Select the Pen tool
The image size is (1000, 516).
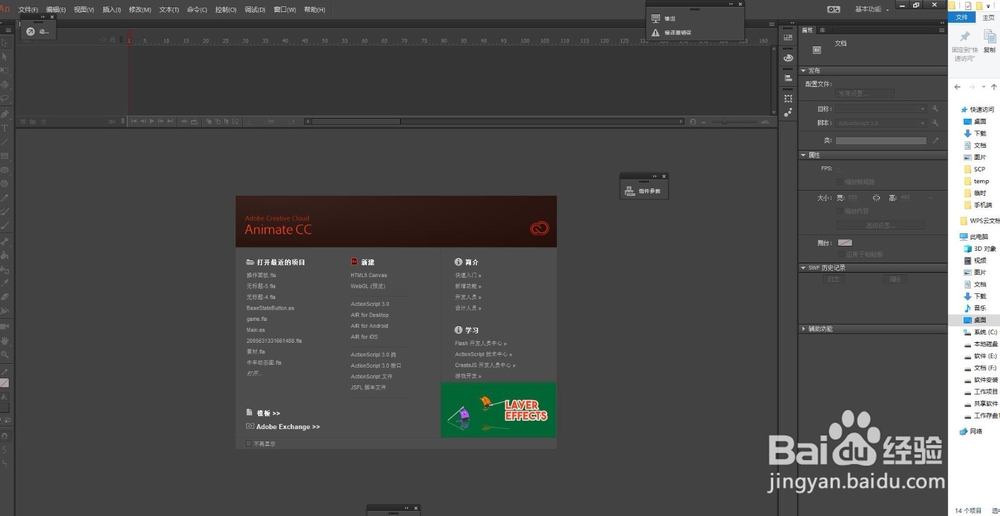(x=4, y=114)
